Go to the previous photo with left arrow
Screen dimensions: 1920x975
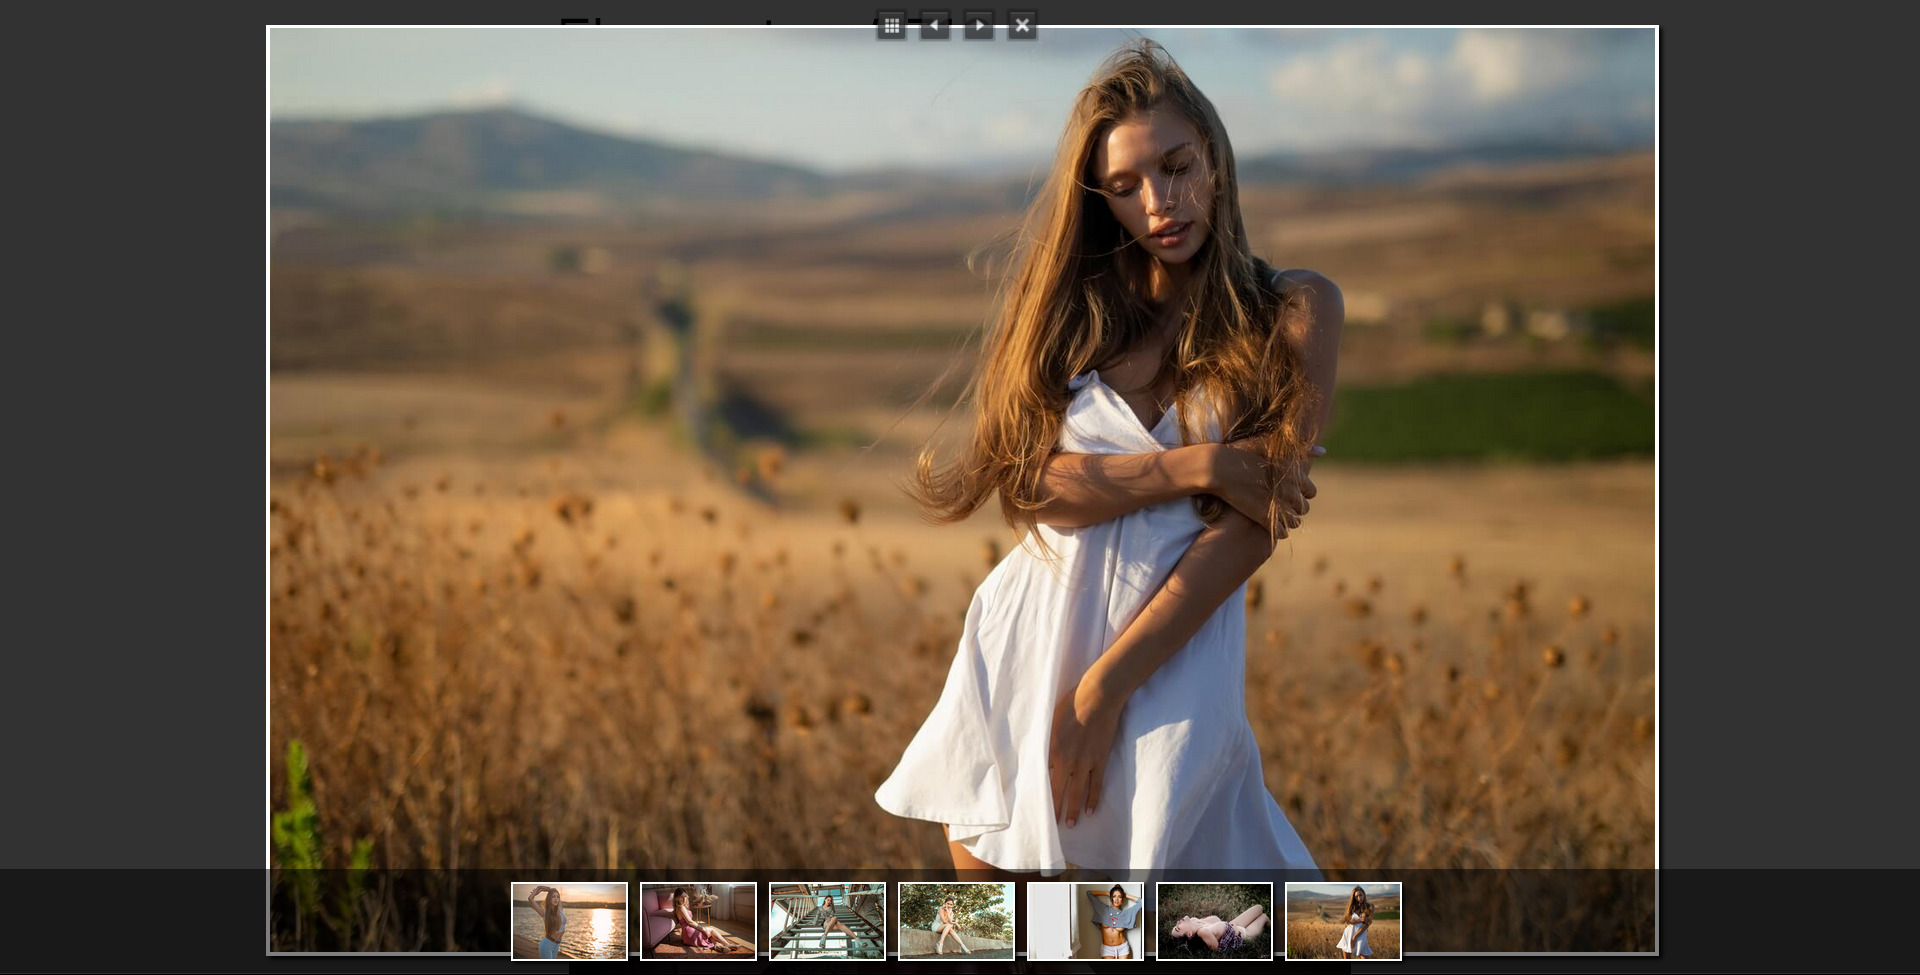(x=935, y=26)
